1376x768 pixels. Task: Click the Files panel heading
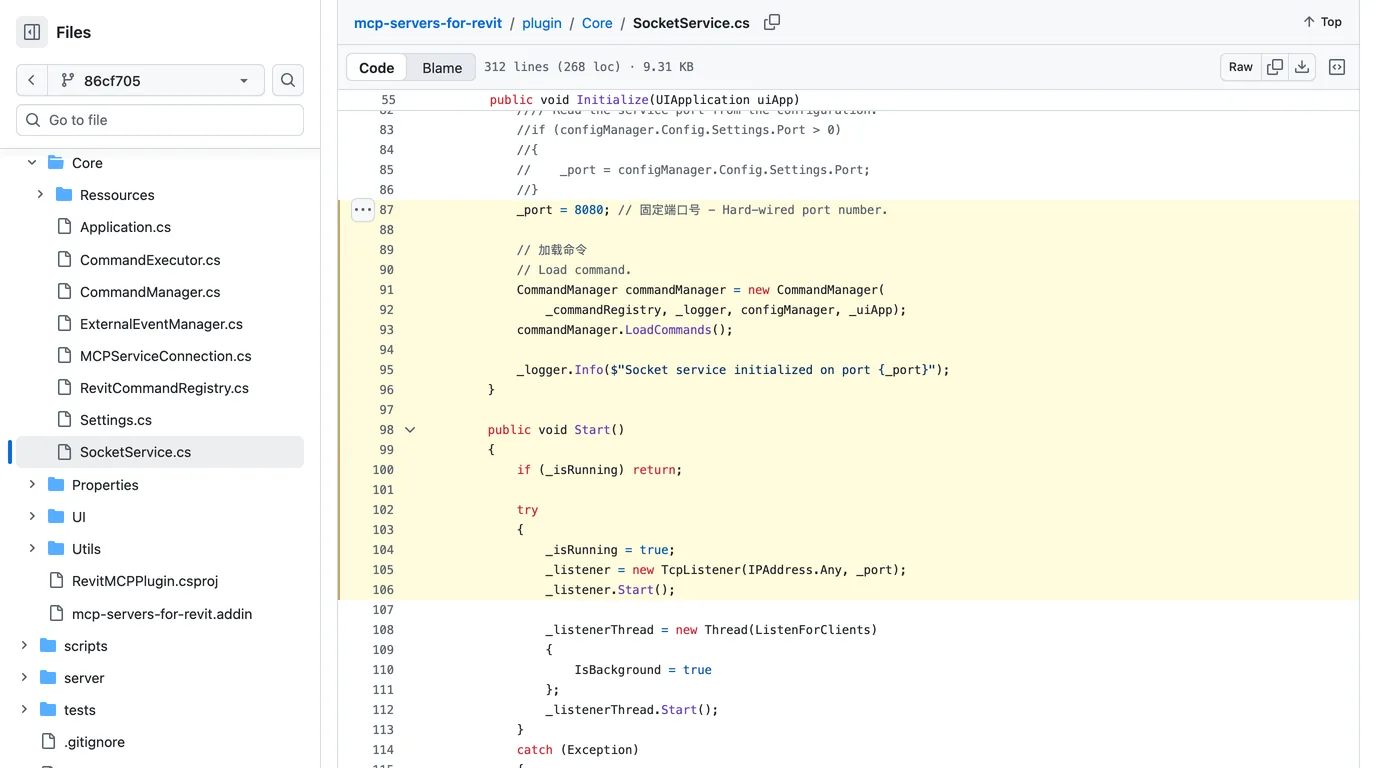(74, 32)
